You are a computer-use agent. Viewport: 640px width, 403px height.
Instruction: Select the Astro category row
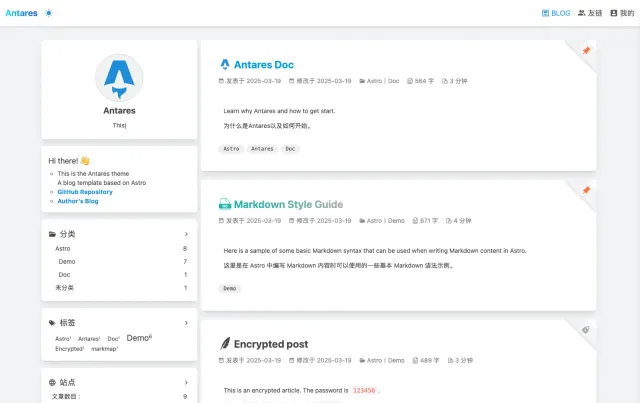point(121,248)
